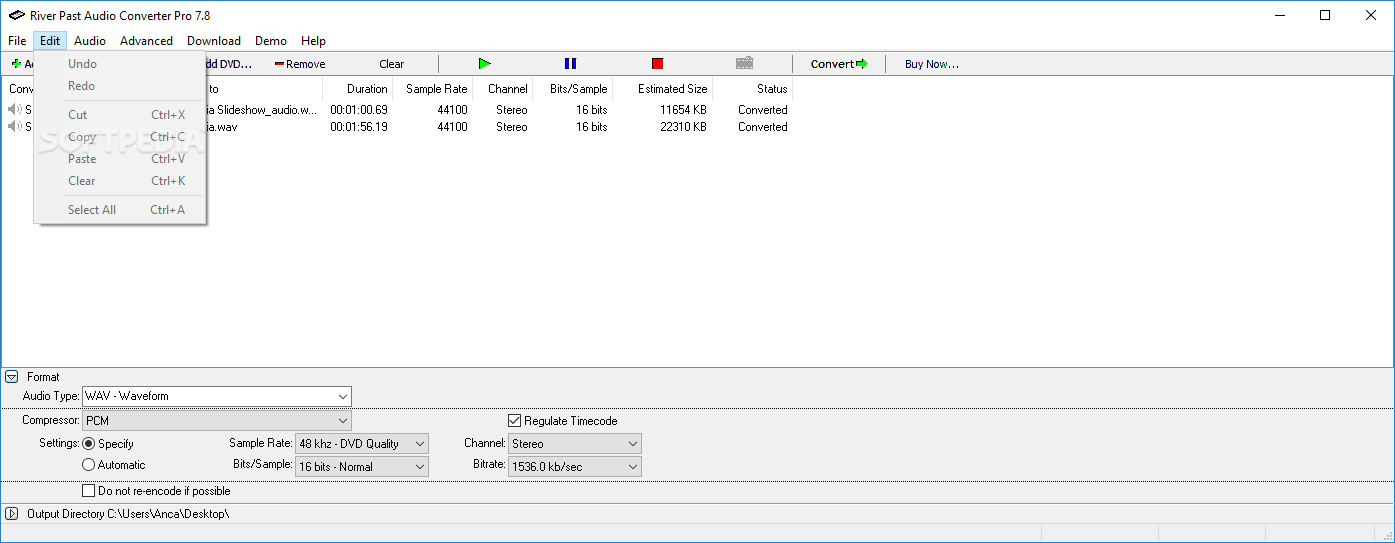Viewport: 1395px width, 543px height.
Task: Click the River Past application icon in title bar
Action: (x=16, y=15)
